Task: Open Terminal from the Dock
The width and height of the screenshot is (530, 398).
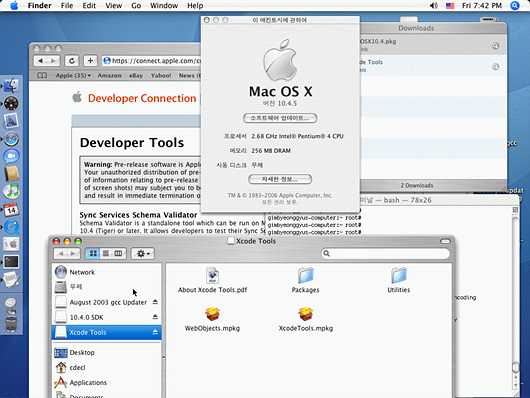Action: [x=11, y=262]
